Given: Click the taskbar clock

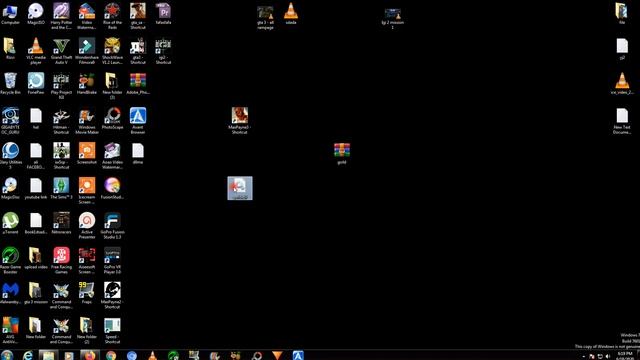Looking at the screenshot, I should [x=624, y=356].
